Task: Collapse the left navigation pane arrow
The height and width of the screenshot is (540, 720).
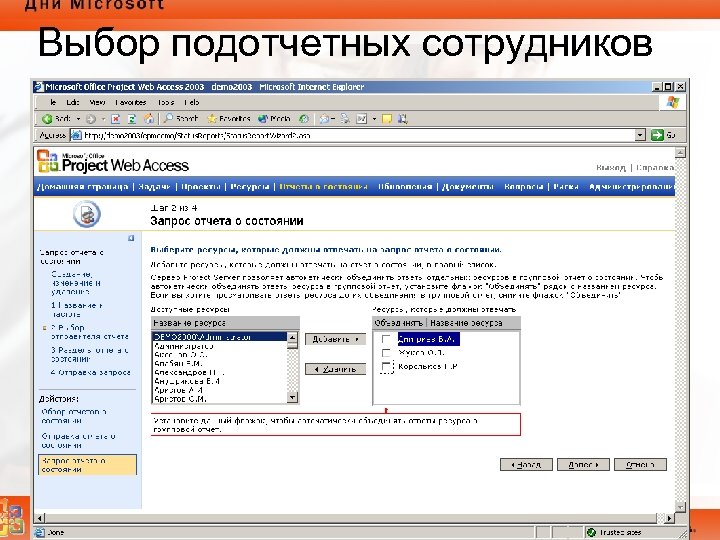Action: (x=131, y=238)
